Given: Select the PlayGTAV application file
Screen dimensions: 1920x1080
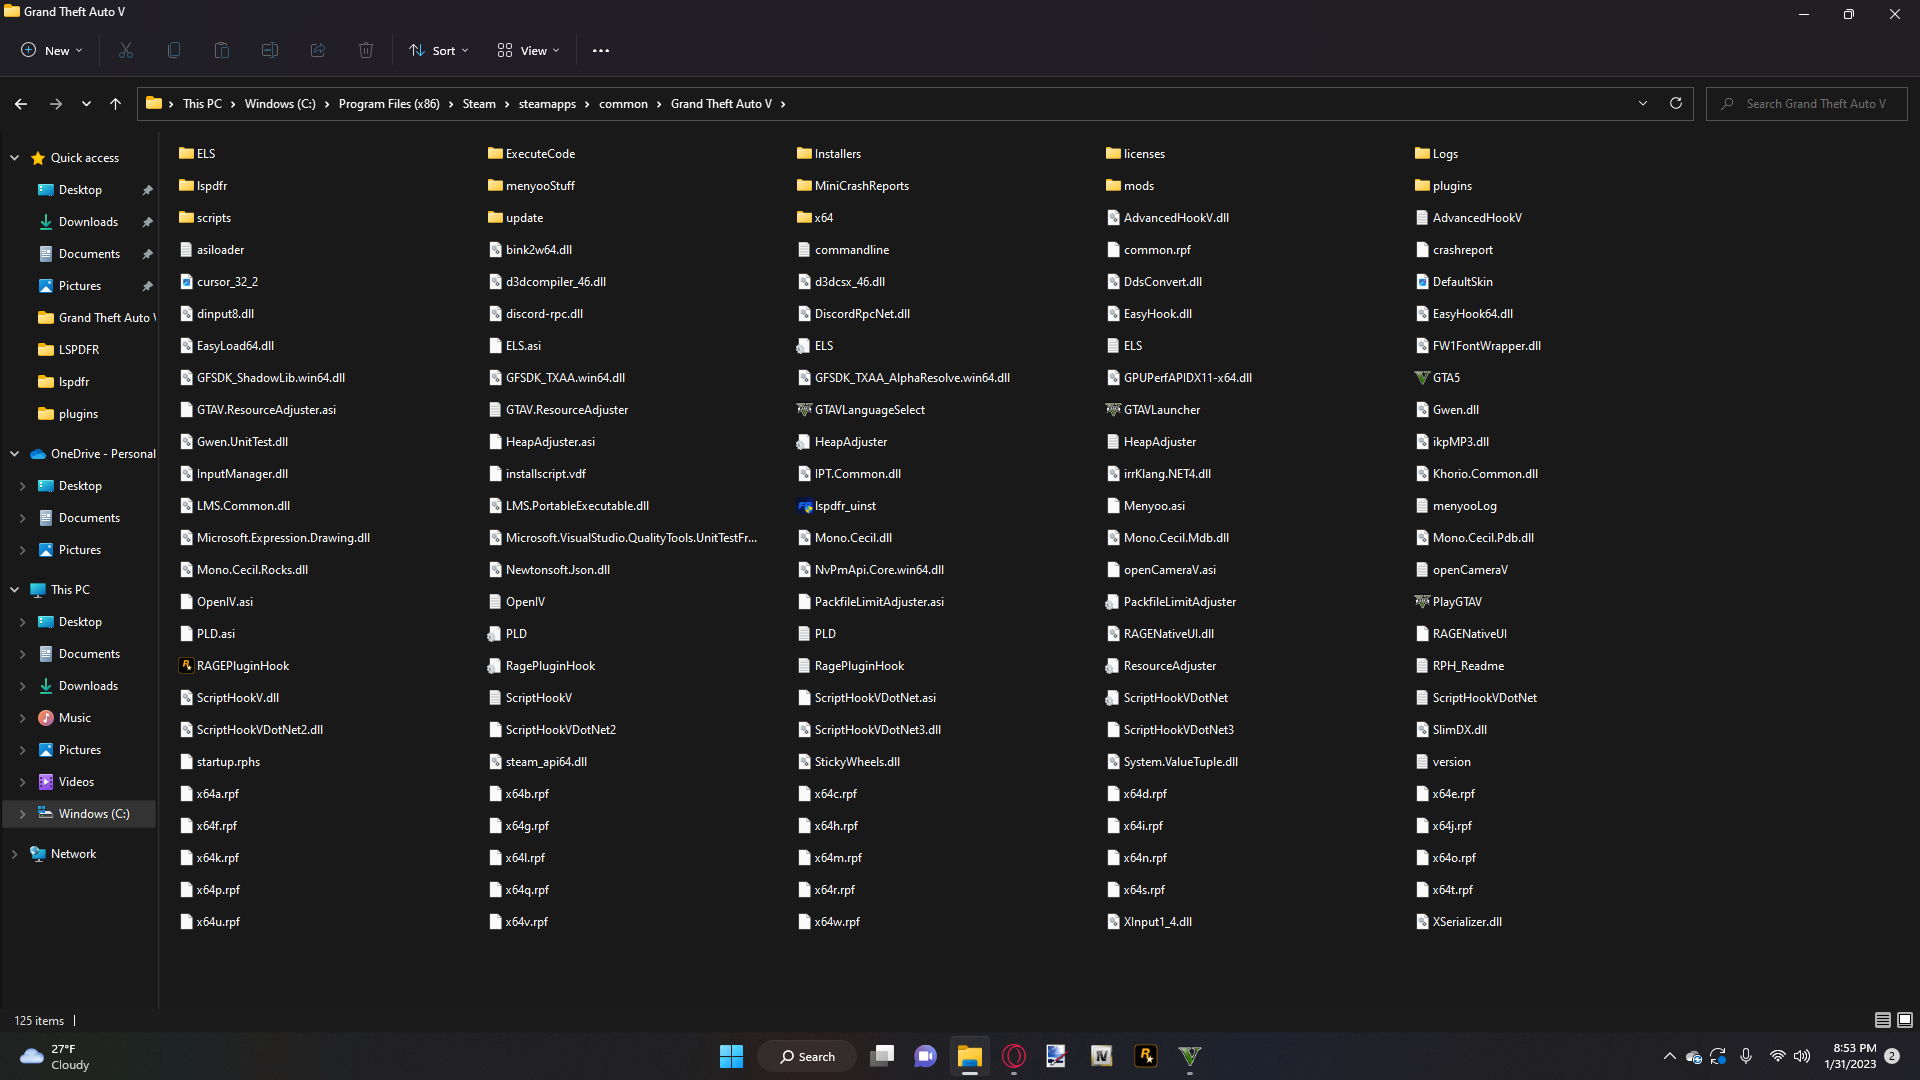Looking at the screenshot, I should pos(1456,602).
